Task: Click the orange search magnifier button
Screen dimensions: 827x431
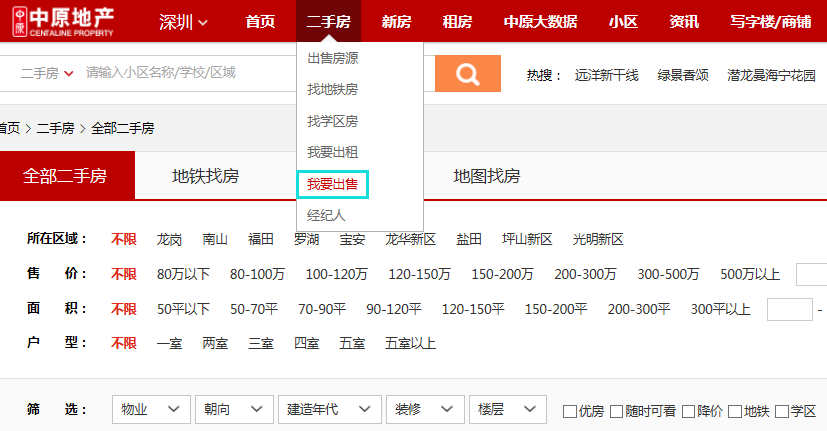Action: (x=466, y=74)
